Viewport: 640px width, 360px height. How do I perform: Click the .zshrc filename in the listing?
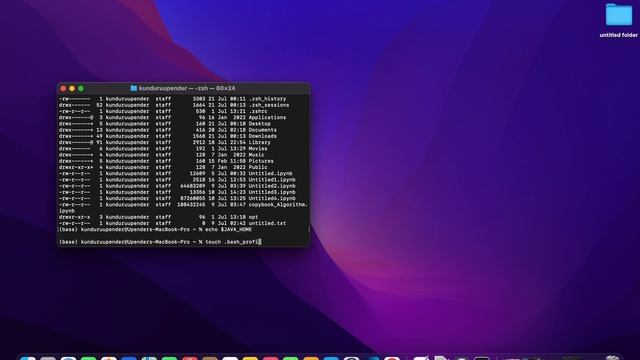click(x=258, y=111)
